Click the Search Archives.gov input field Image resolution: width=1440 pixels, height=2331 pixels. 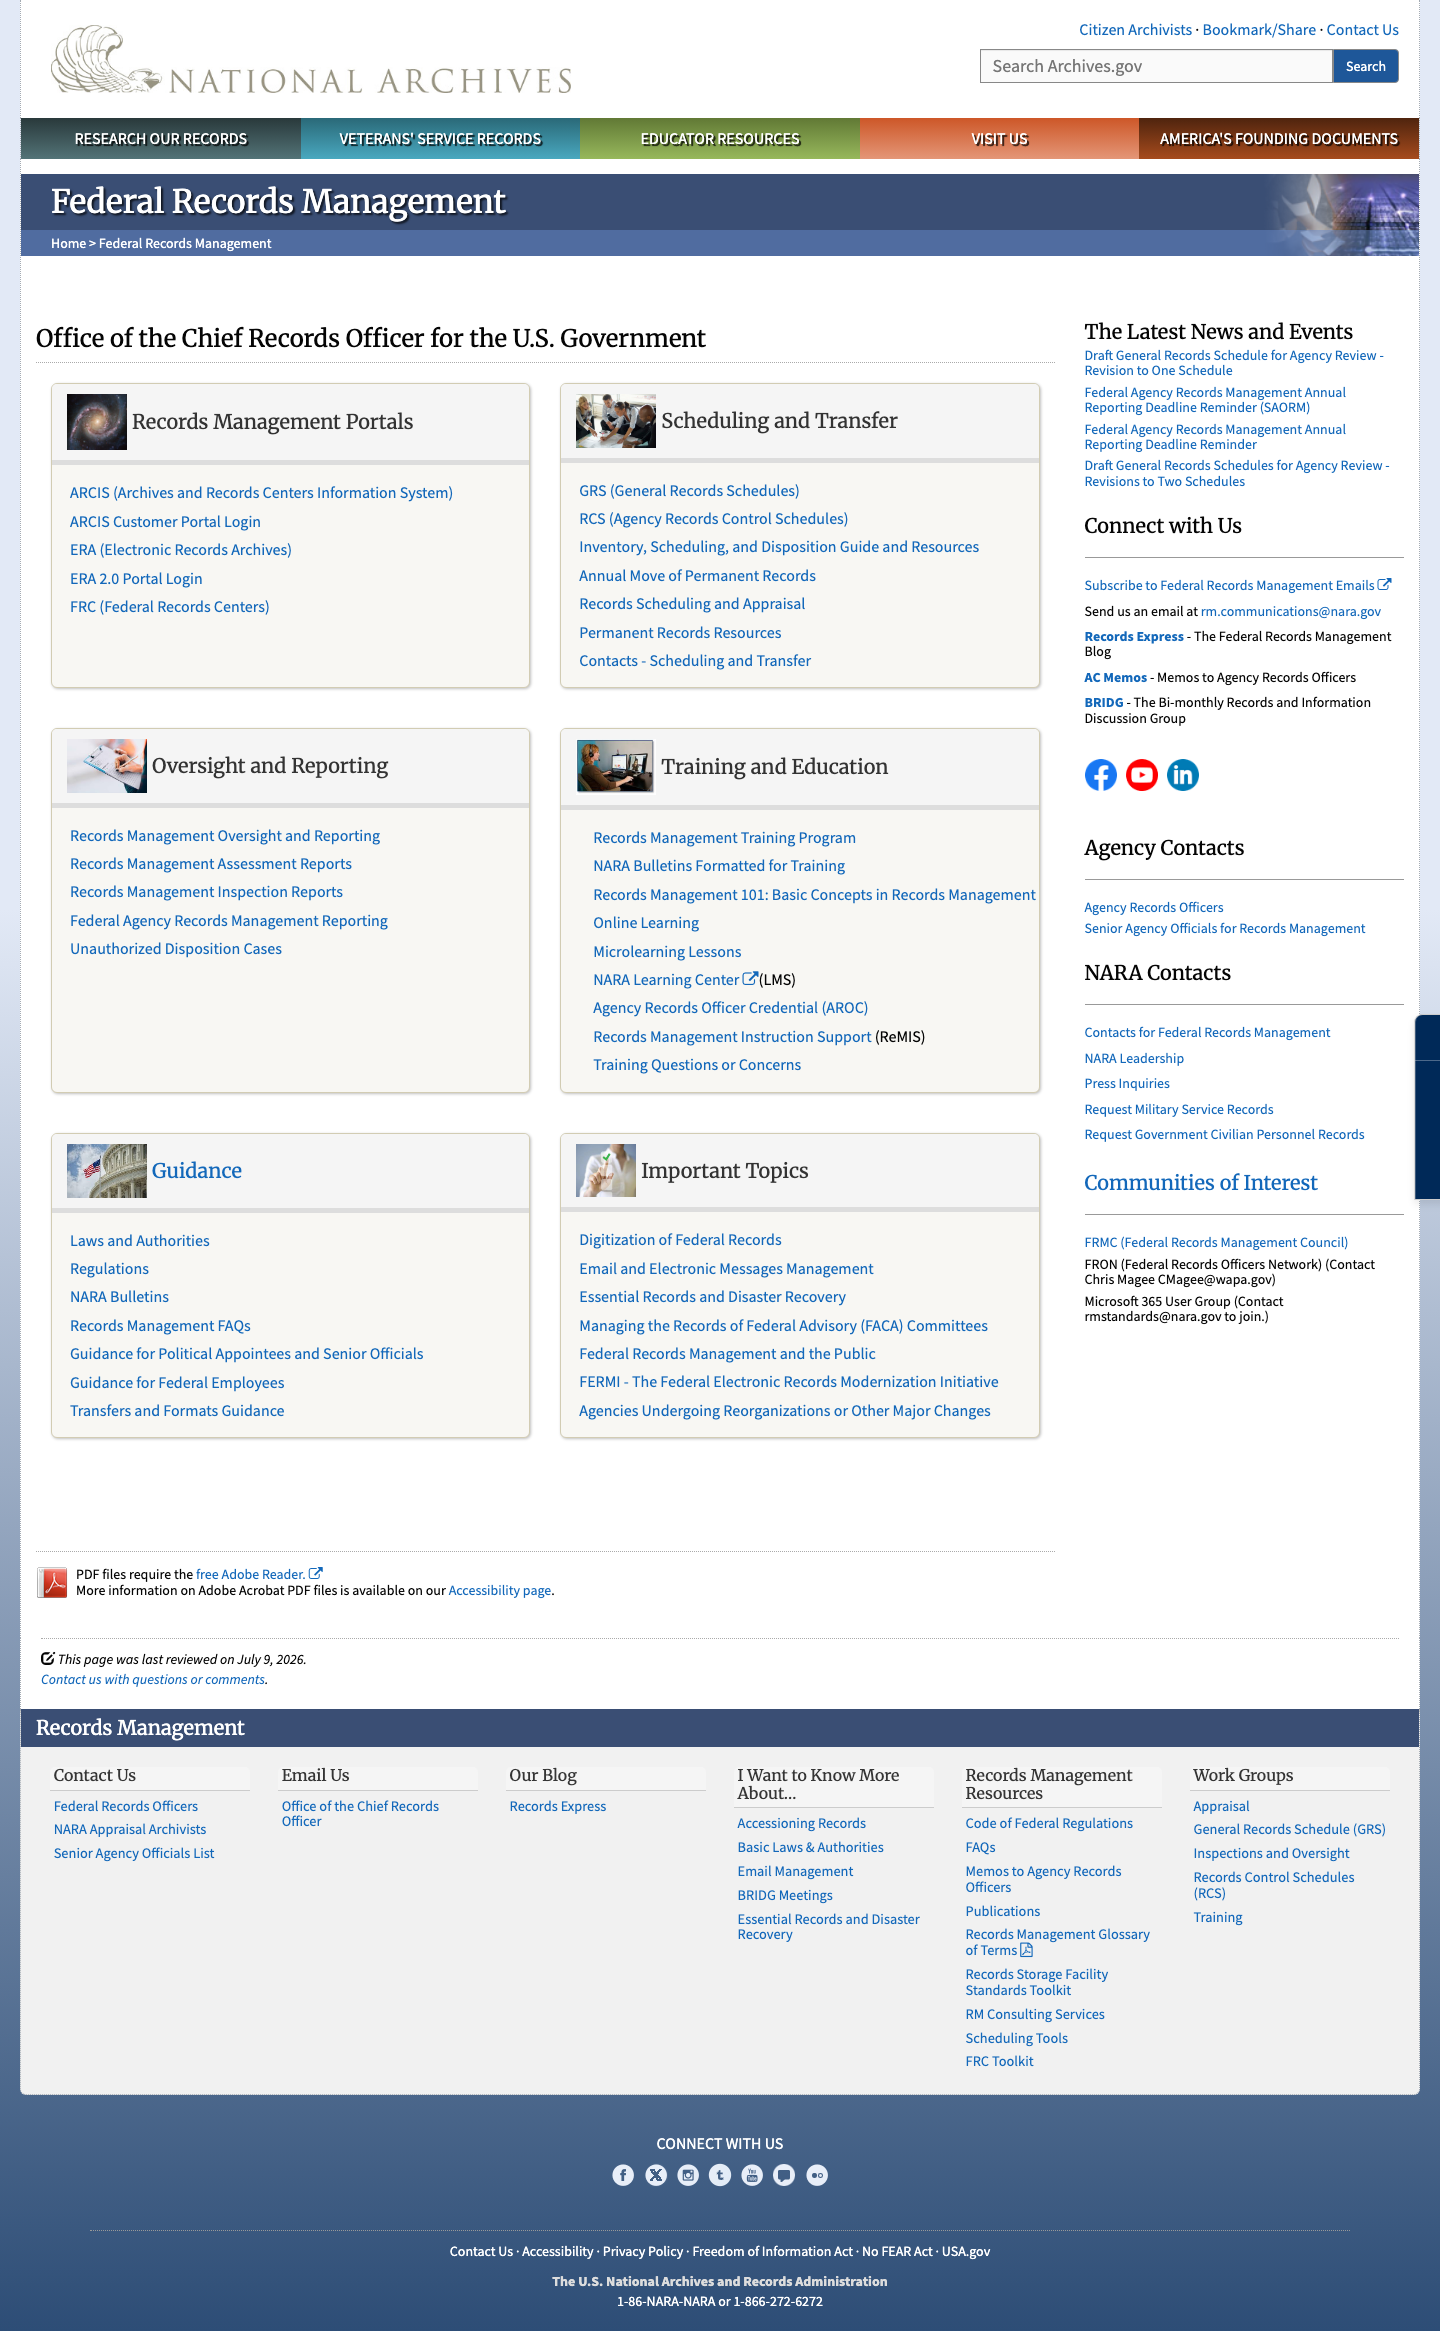click(x=1156, y=66)
